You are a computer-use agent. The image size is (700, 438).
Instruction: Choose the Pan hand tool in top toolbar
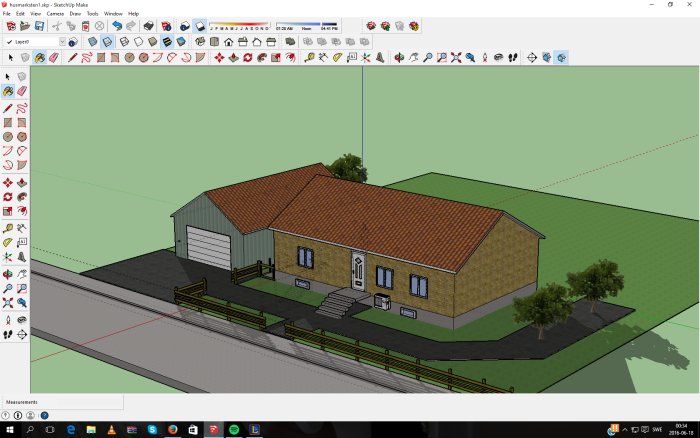point(413,58)
